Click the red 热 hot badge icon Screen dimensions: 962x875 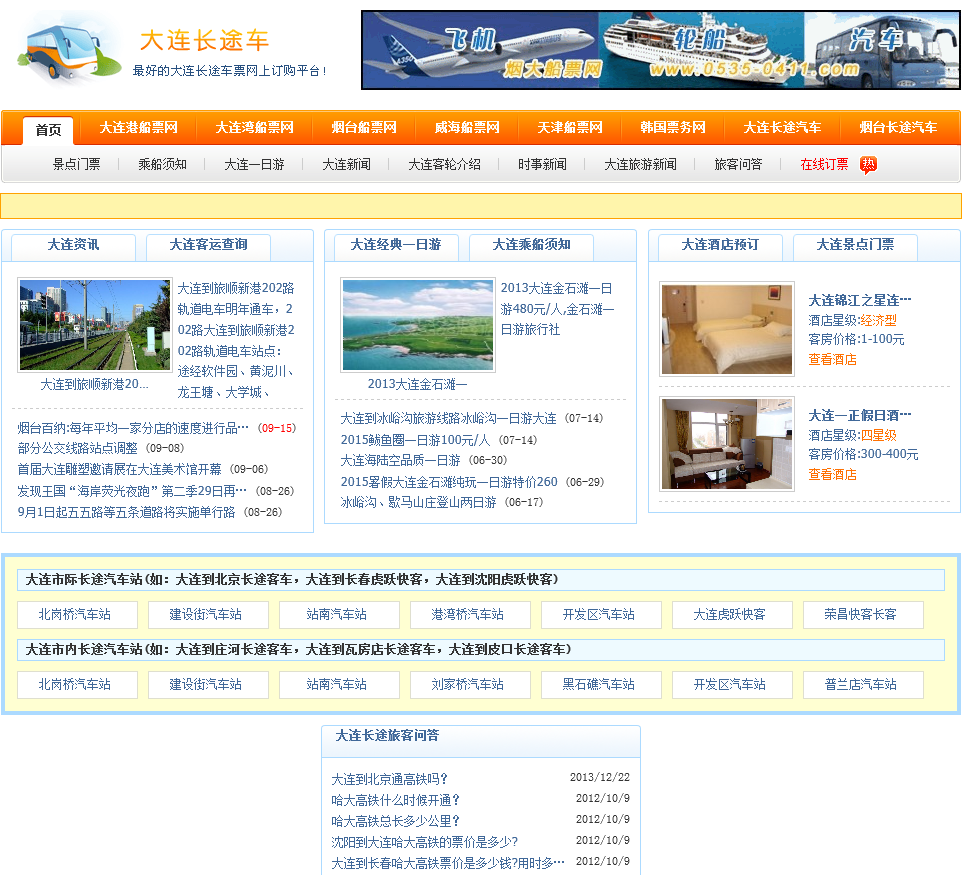click(868, 164)
